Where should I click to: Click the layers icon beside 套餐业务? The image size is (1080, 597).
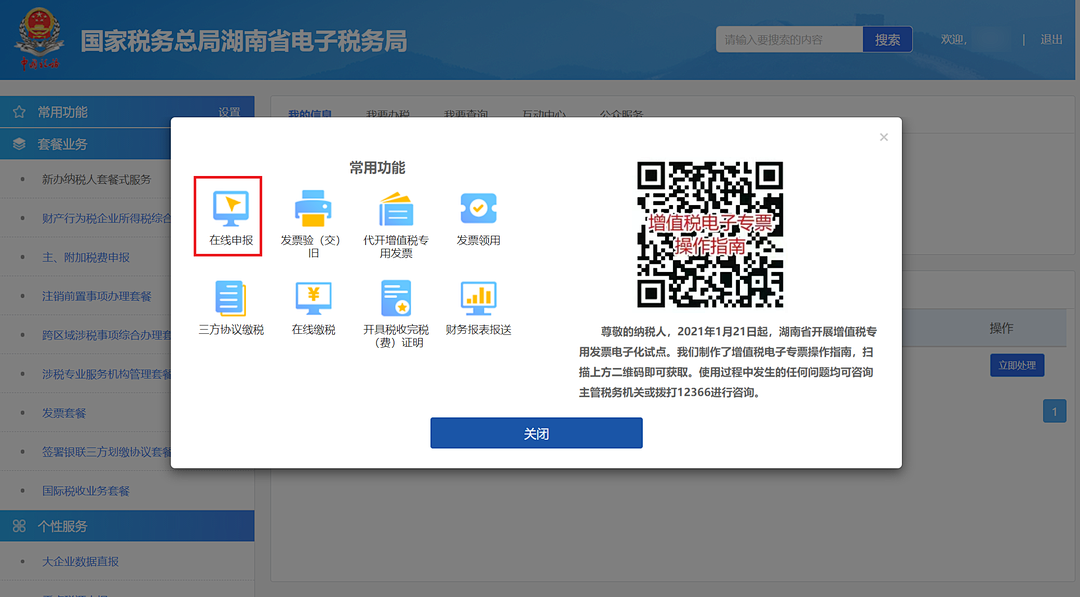tap(19, 144)
